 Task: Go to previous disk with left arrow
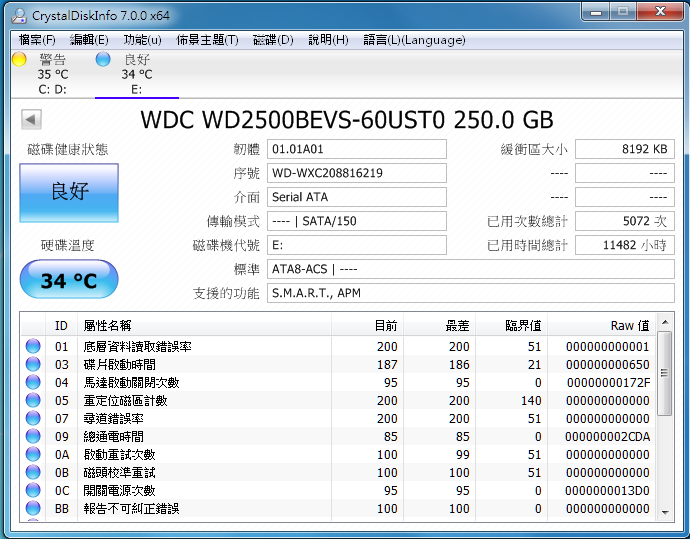(x=31, y=119)
